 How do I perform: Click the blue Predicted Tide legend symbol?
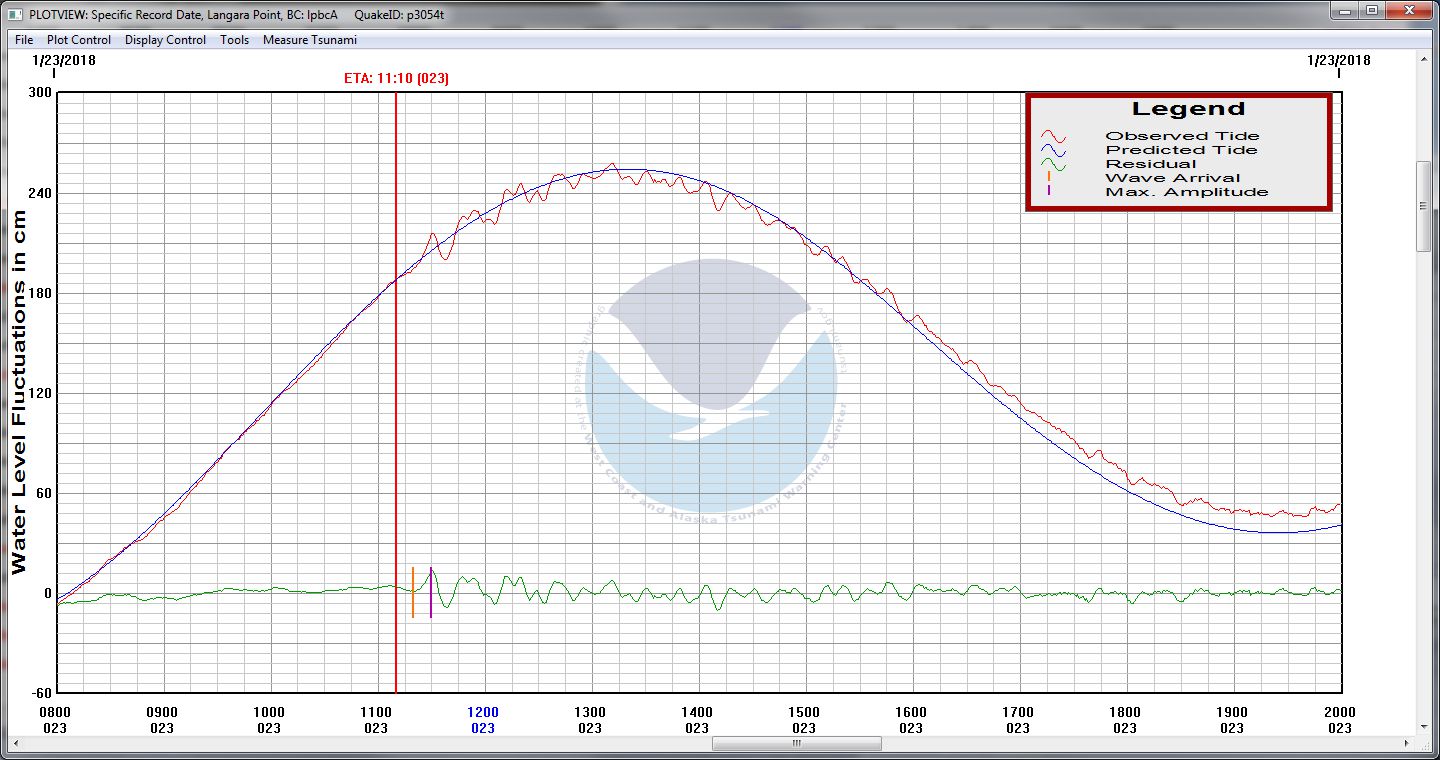pyautogui.click(x=1053, y=151)
